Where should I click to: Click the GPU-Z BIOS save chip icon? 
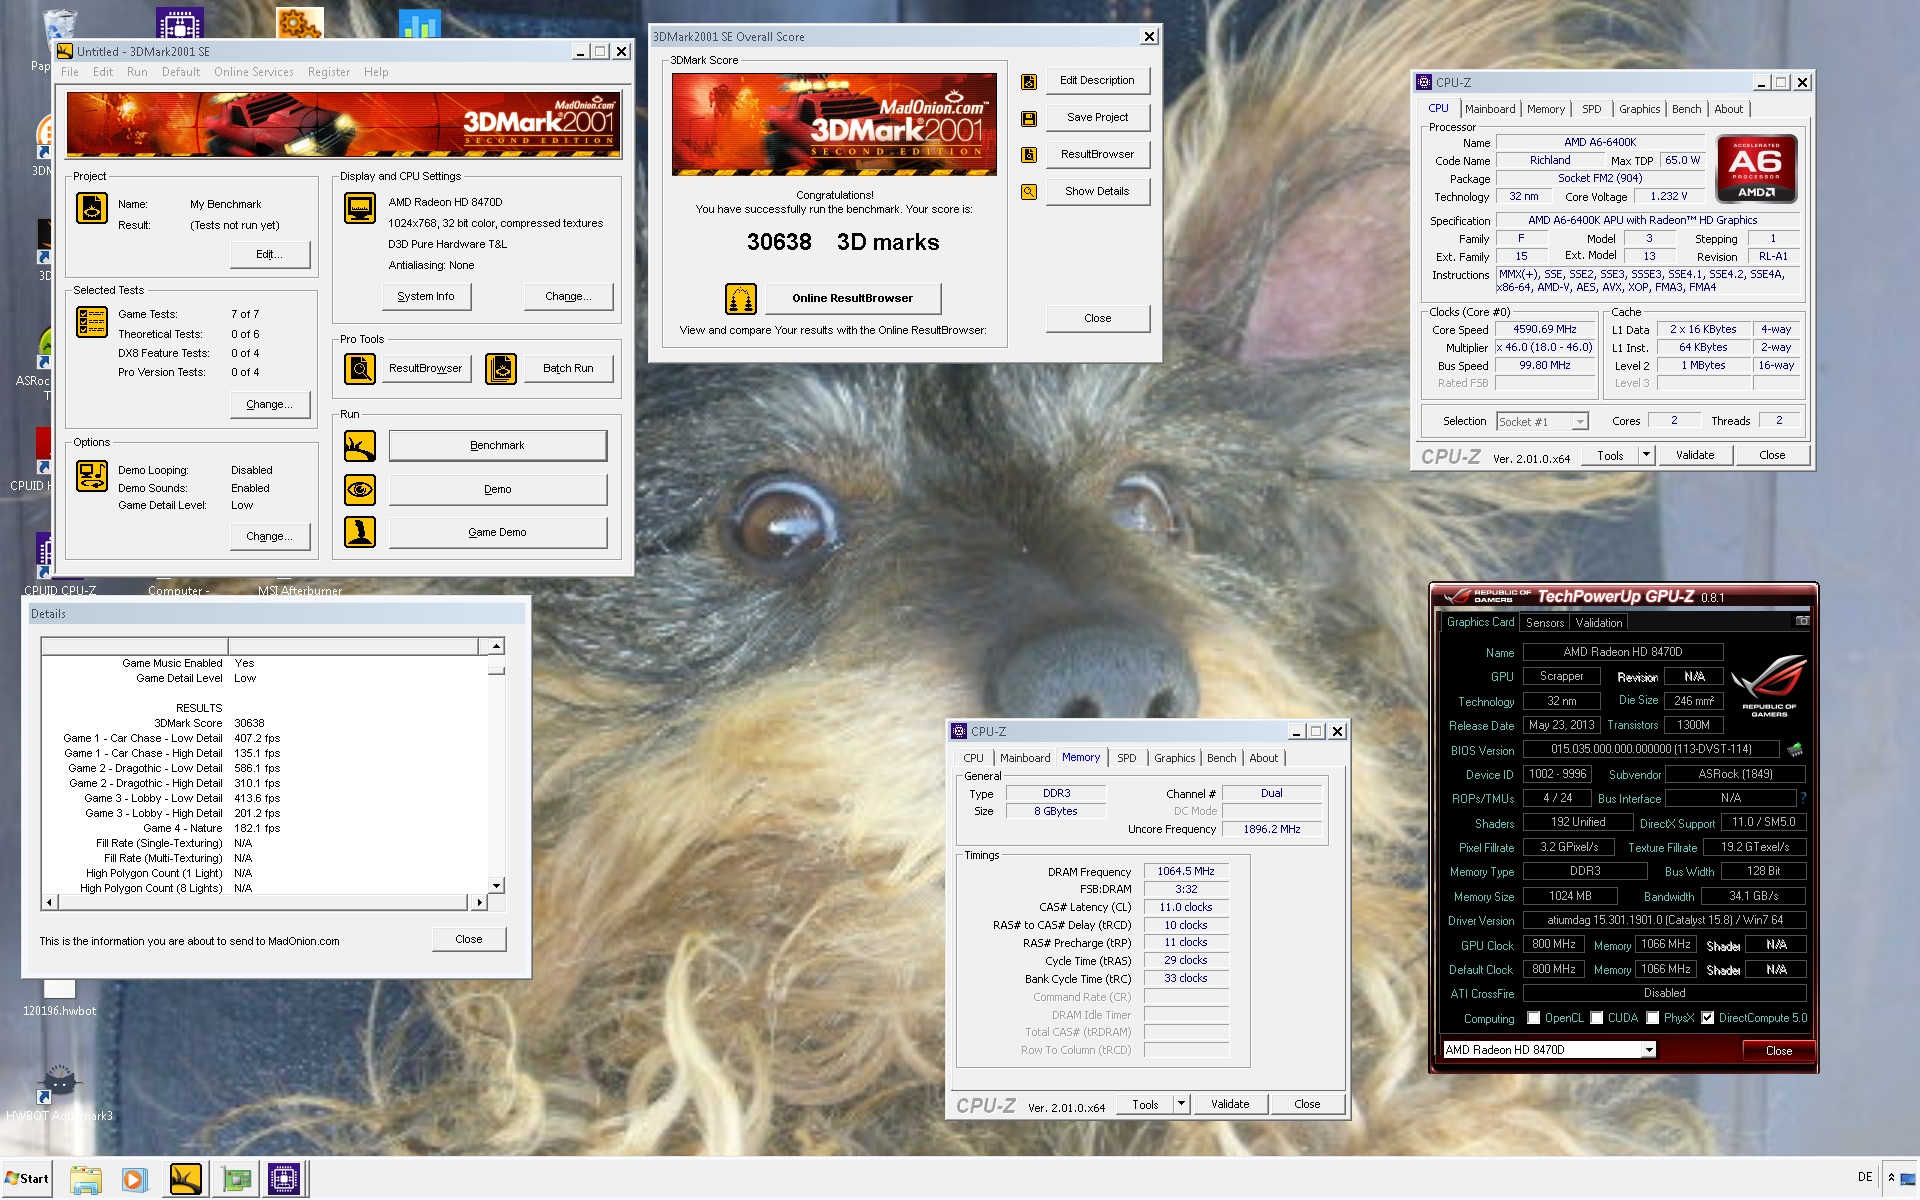(x=1795, y=749)
